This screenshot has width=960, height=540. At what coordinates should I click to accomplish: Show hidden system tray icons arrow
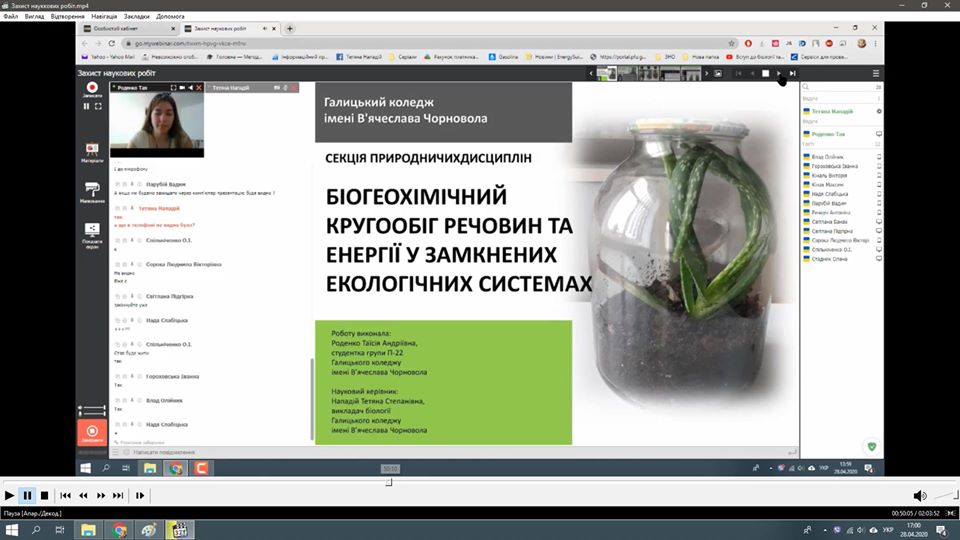click(x=825, y=530)
